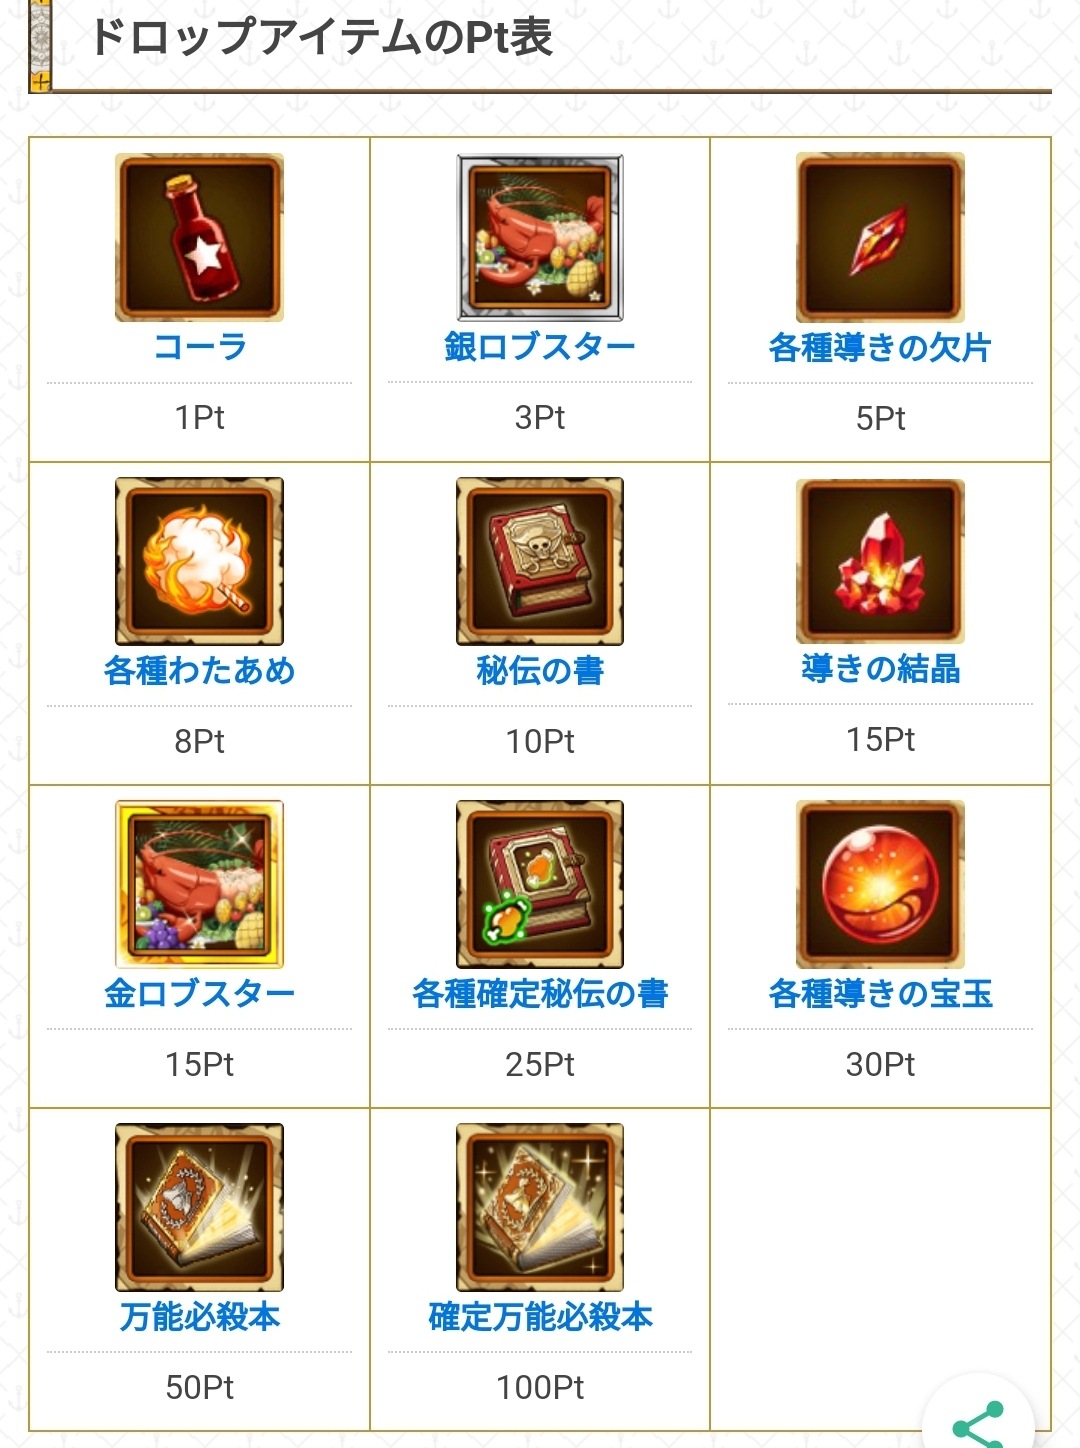1080x1448 pixels.
Task: Select the red orb jewel icon
Action: coord(880,884)
